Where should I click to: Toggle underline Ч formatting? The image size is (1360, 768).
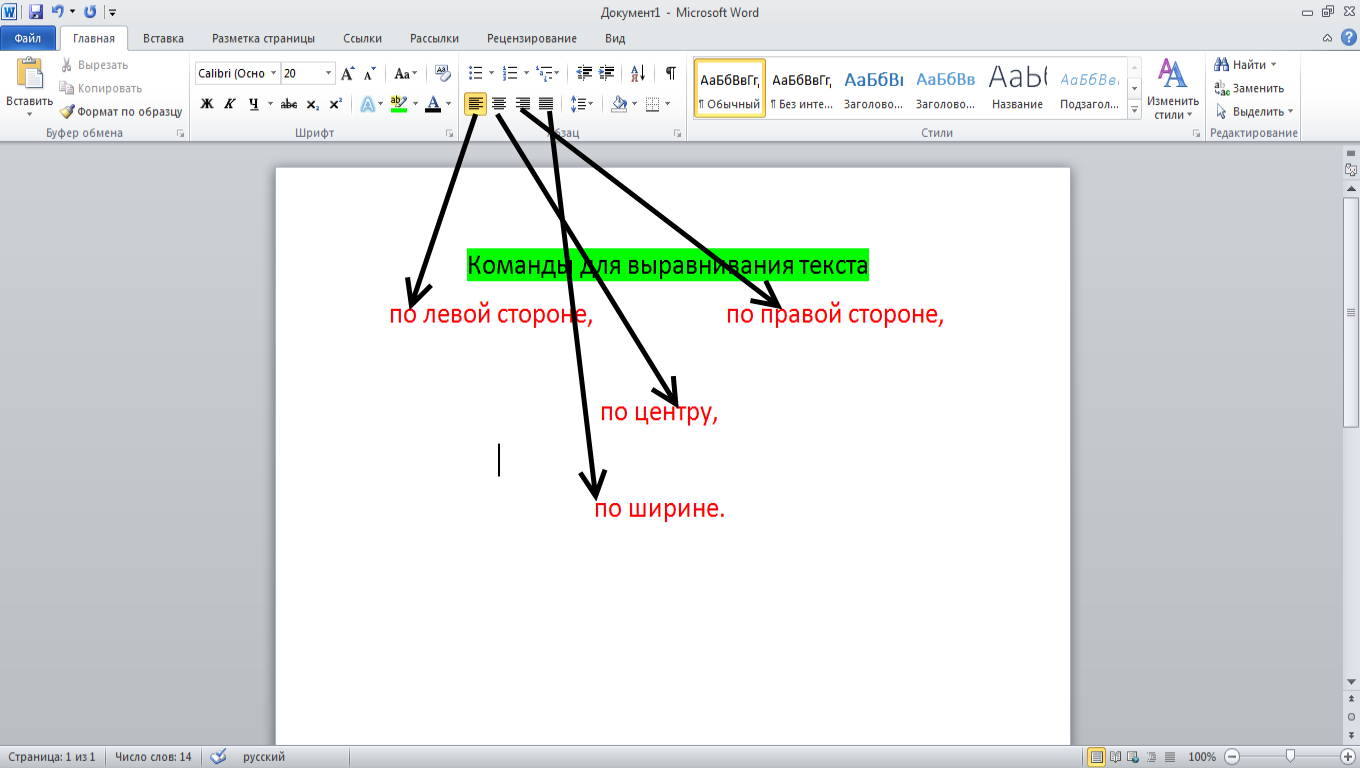coord(254,103)
